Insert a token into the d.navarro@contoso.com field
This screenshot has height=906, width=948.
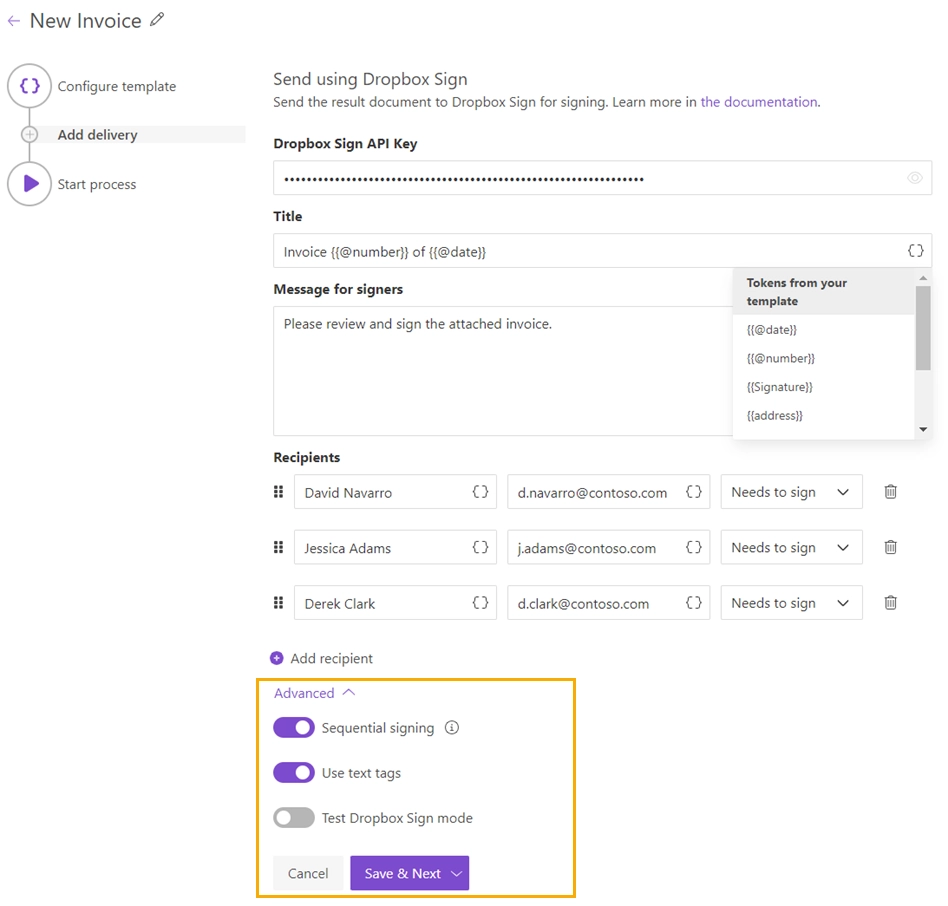pos(693,492)
